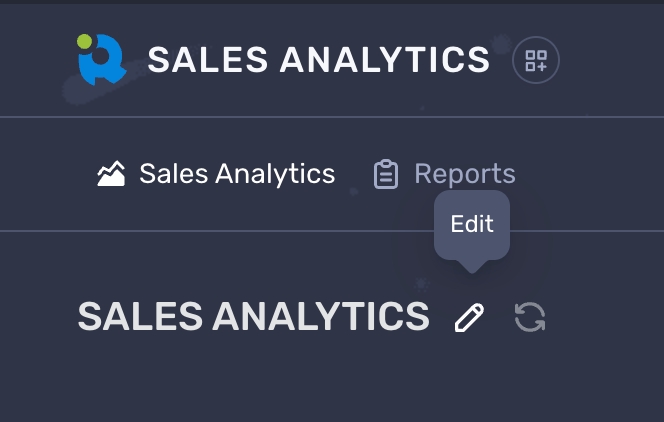Click the blue app logo

point(102,60)
